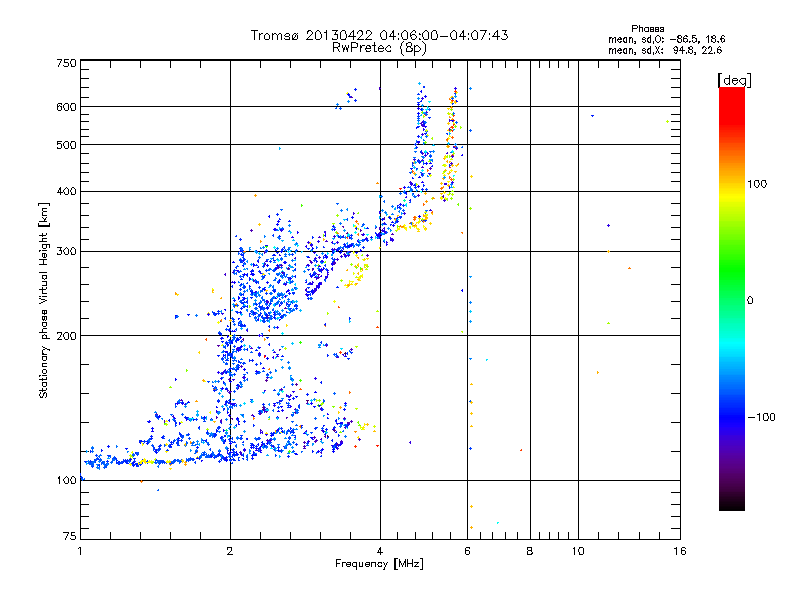The image size is (800, 600).
Task: Click the x-axis tick label '2'
Action: coord(230,551)
